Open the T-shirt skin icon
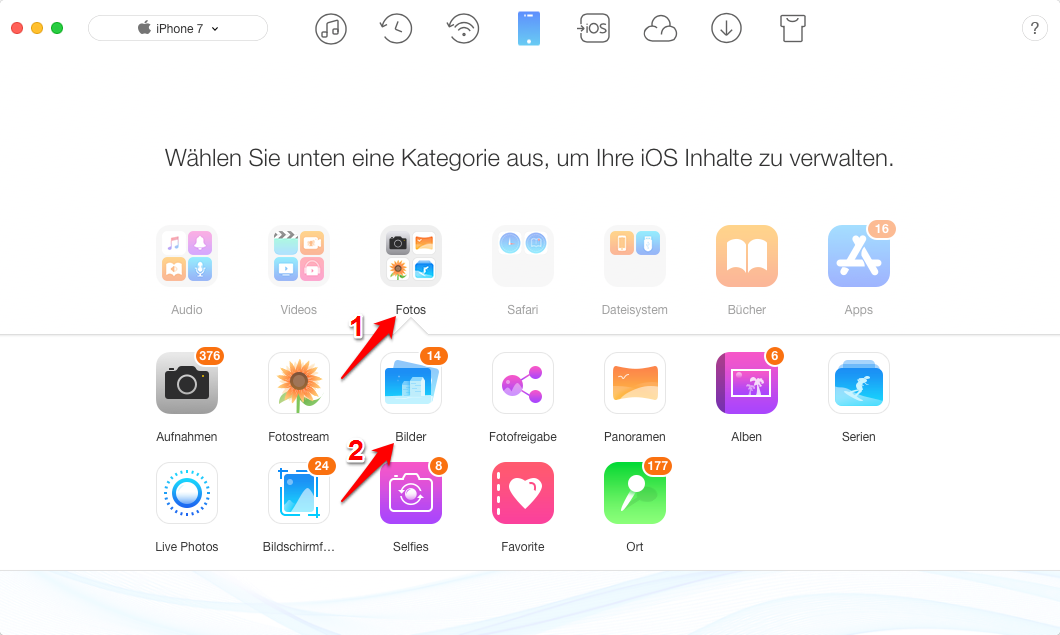The height and width of the screenshot is (635, 1060). tap(792, 29)
